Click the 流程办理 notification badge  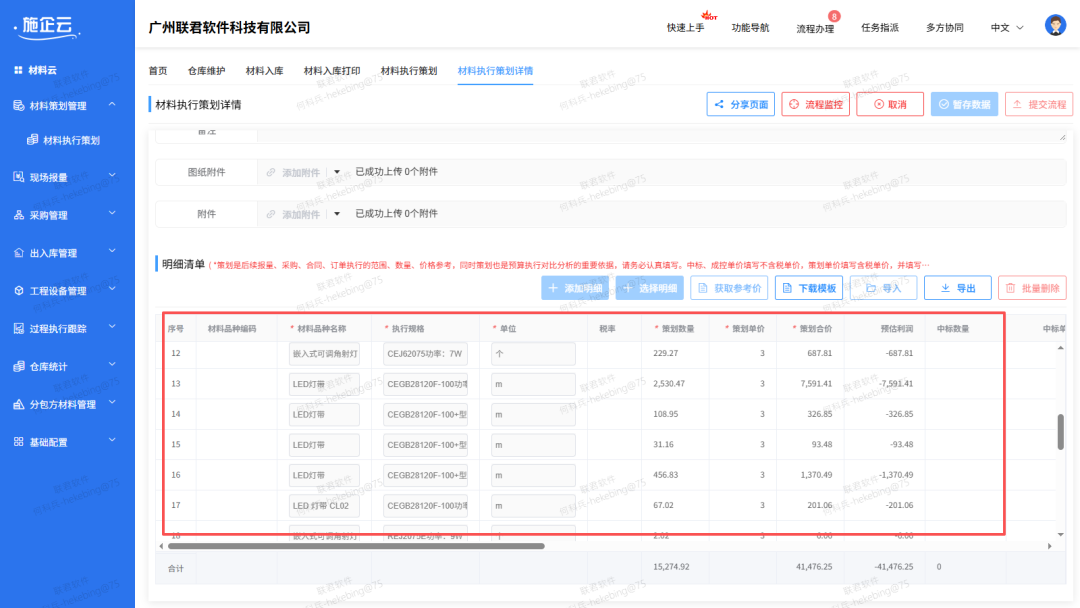(834, 16)
